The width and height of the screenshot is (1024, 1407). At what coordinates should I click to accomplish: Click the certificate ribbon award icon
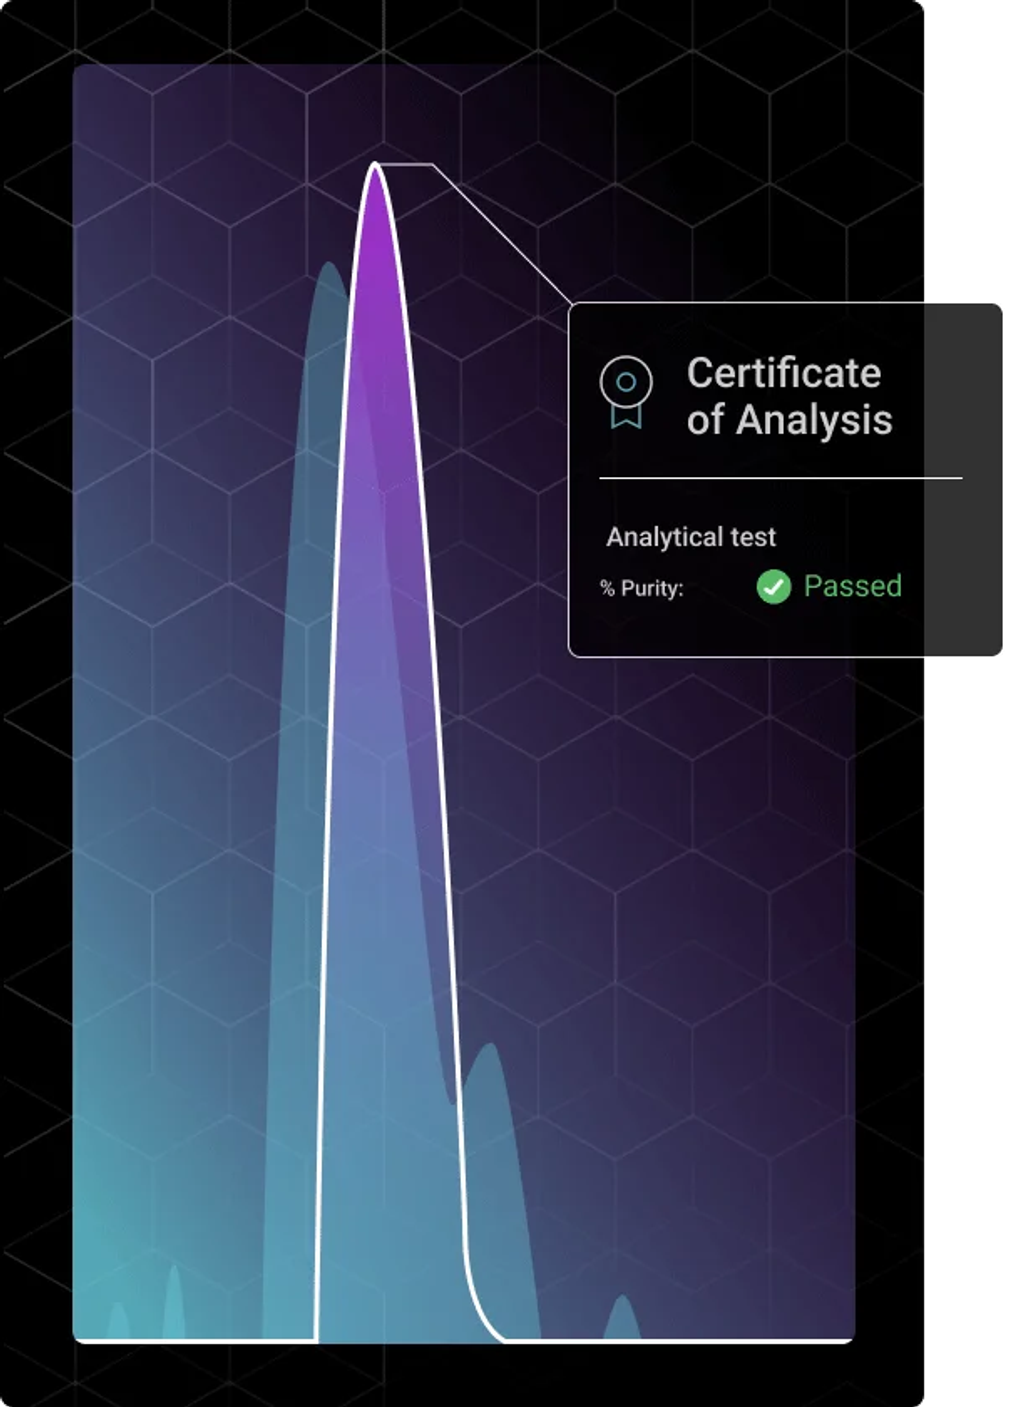pos(626,393)
